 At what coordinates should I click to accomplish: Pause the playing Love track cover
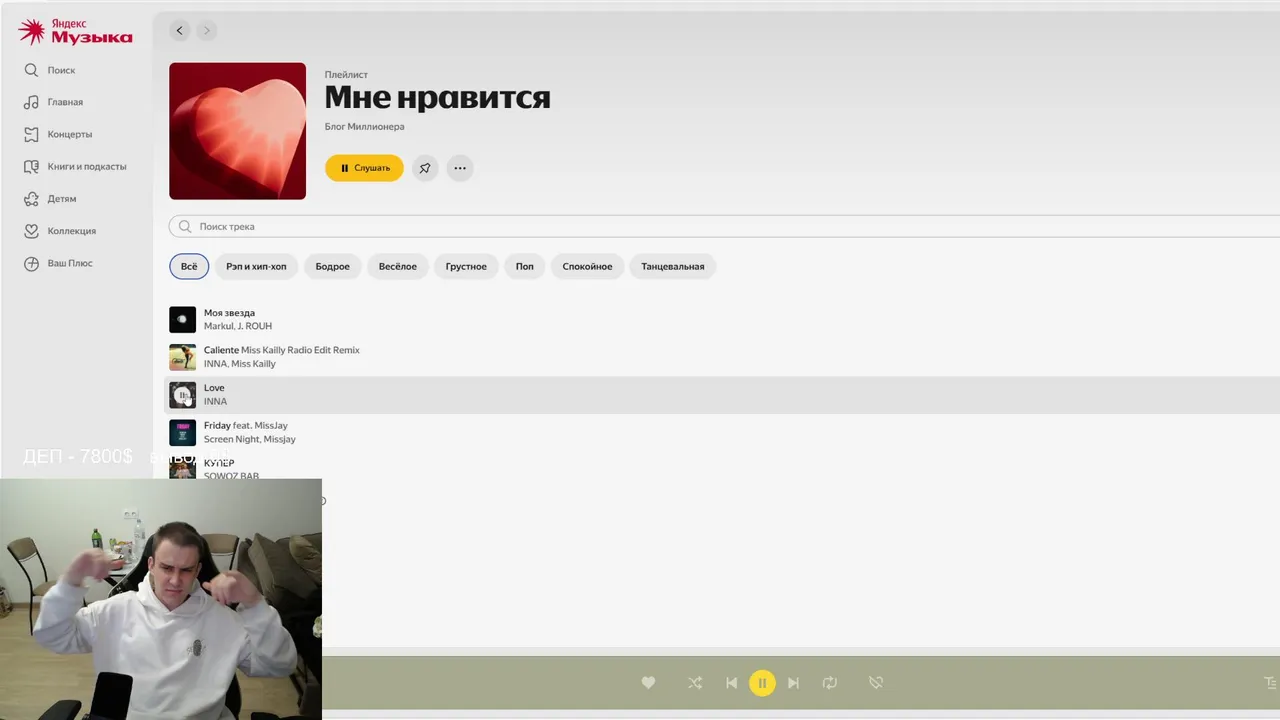coord(182,395)
